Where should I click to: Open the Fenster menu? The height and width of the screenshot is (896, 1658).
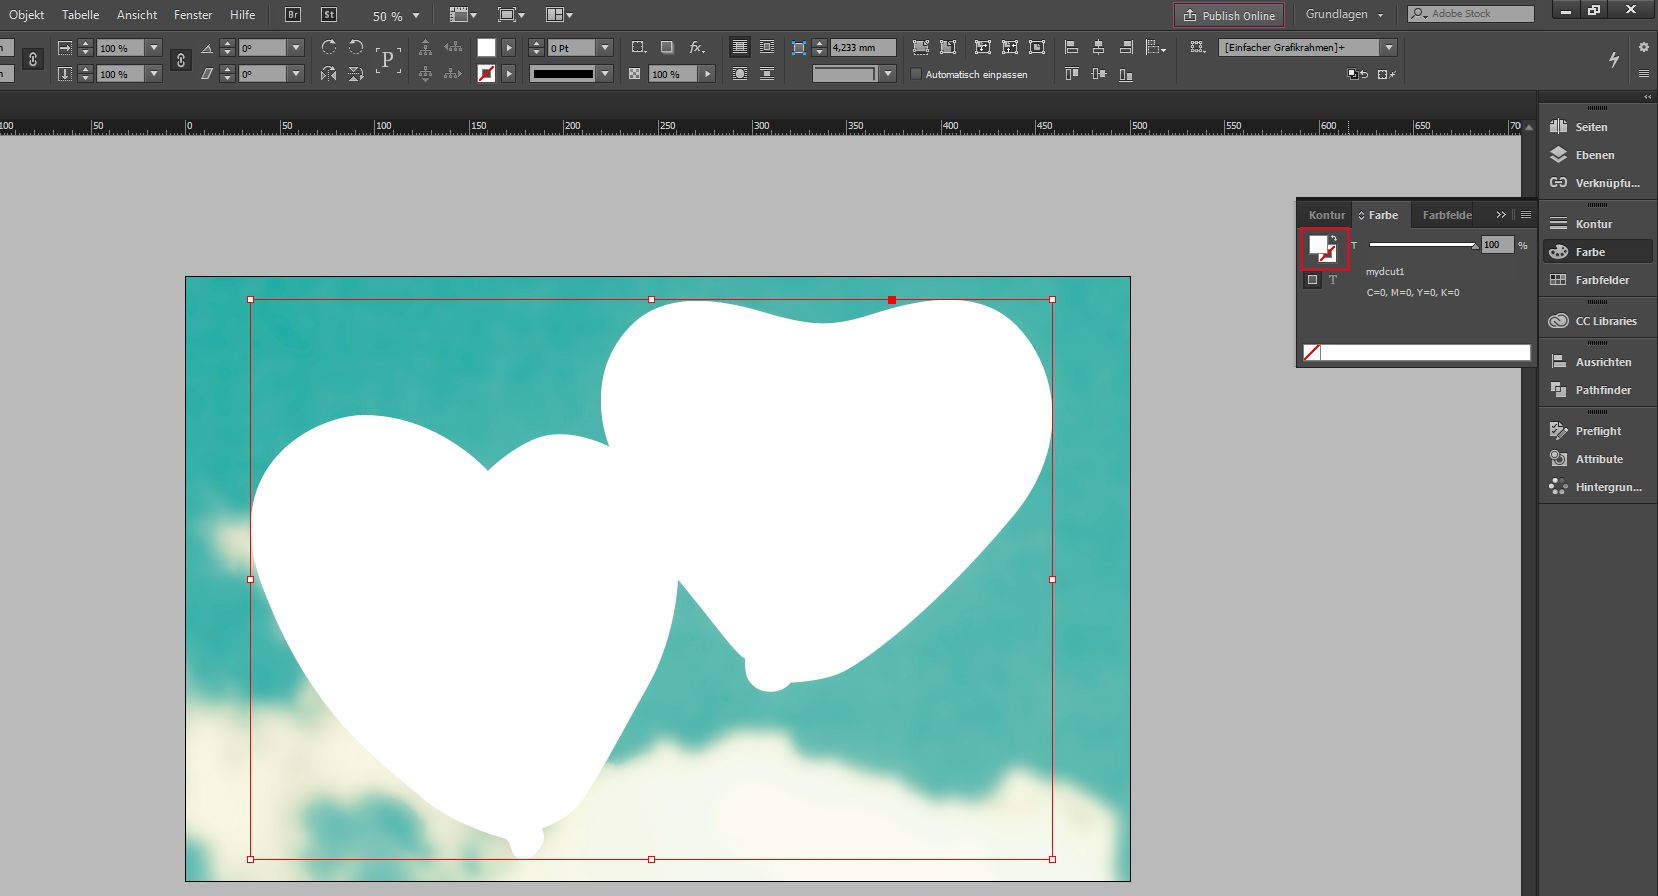(x=193, y=15)
